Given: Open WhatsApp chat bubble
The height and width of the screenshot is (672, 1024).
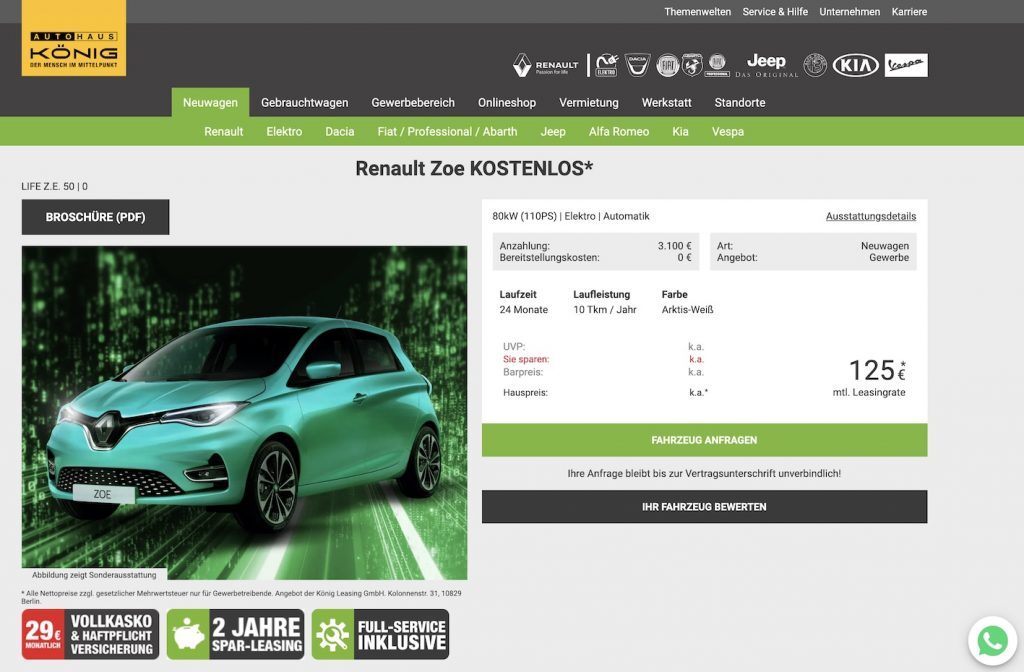Looking at the screenshot, I should coord(992,641).
